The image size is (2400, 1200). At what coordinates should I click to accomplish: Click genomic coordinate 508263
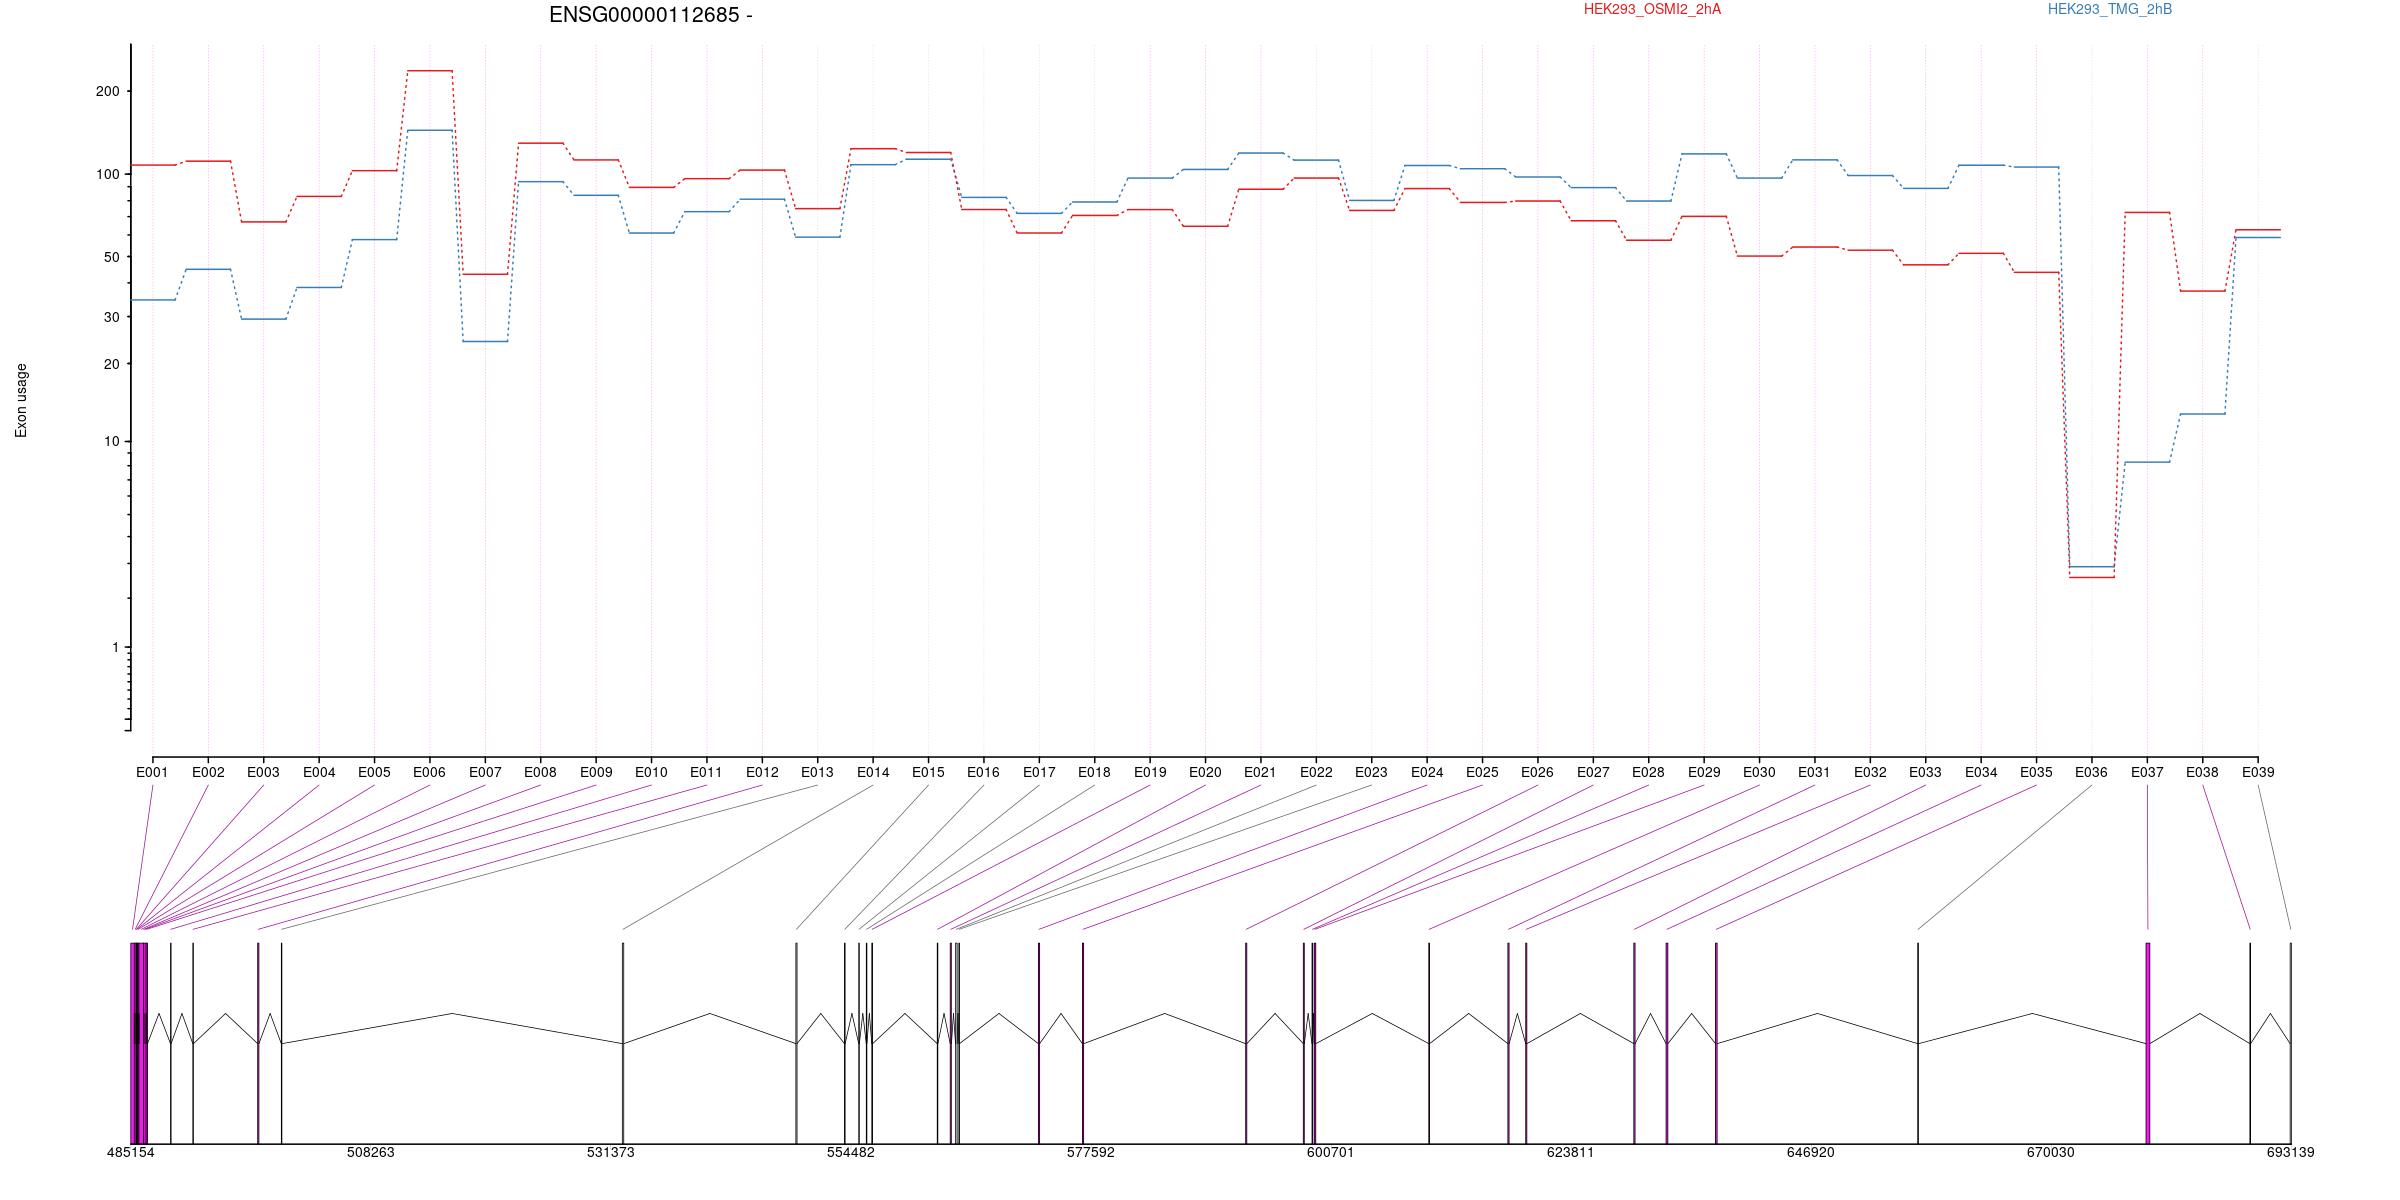pos(371,1152)
